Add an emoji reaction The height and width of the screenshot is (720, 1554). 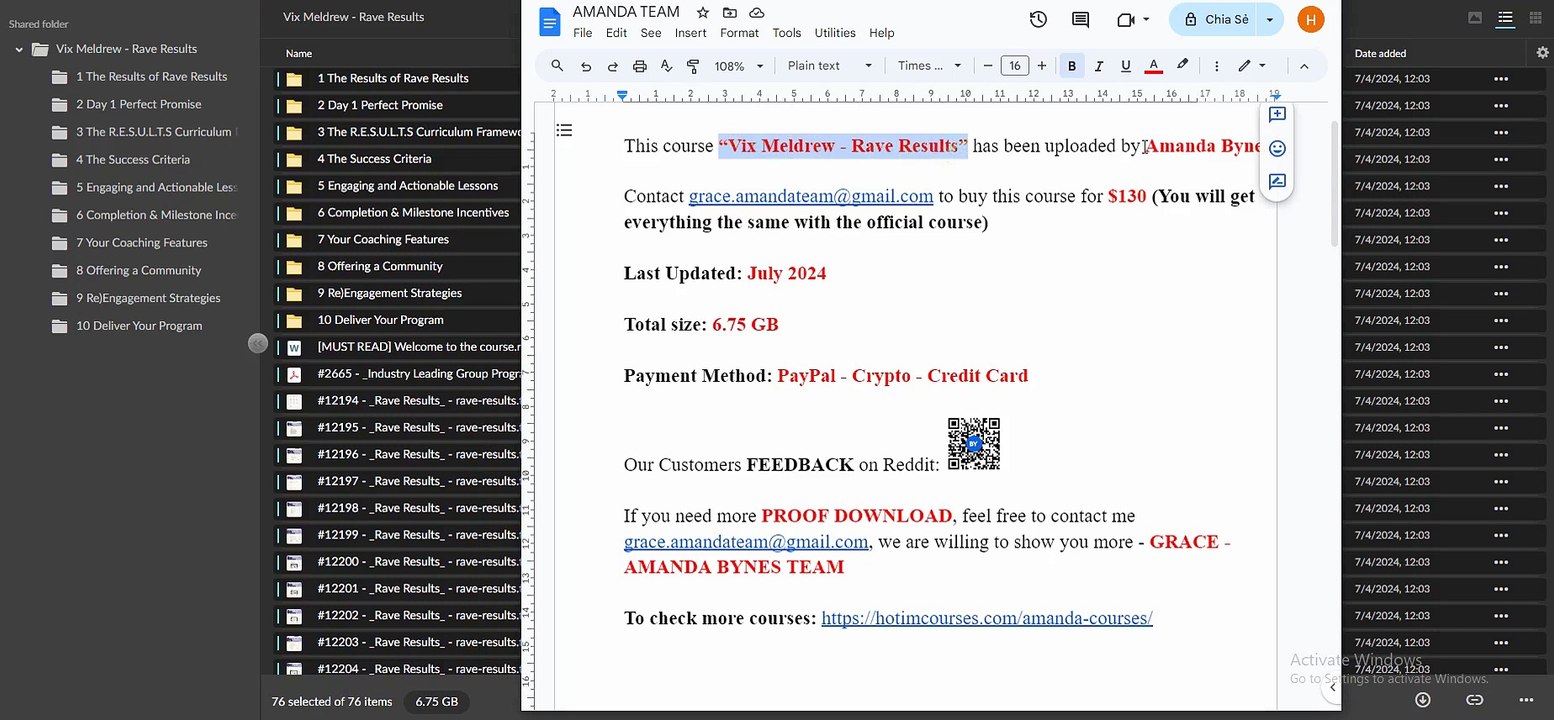click(x=1277, y=148)
